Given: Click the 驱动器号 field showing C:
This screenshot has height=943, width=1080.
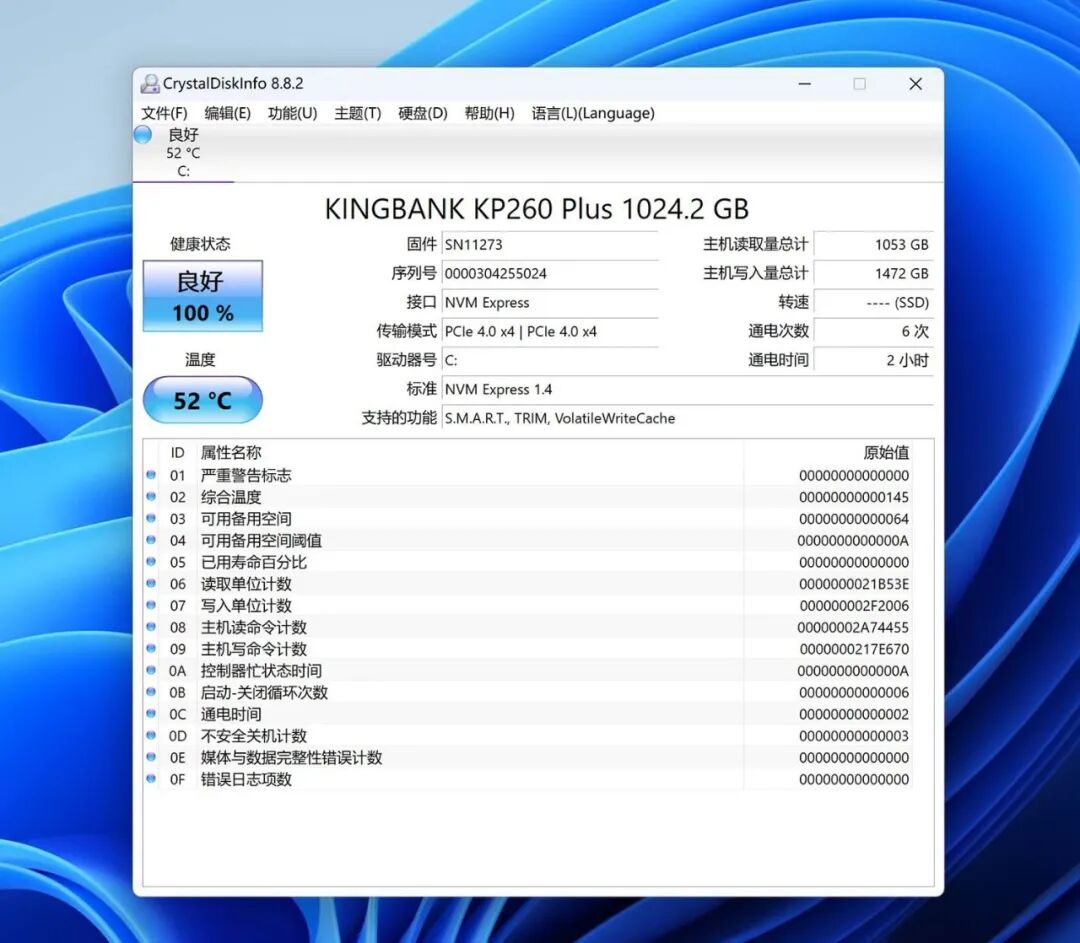Looking at the screenshot, I should coord(550,360).
